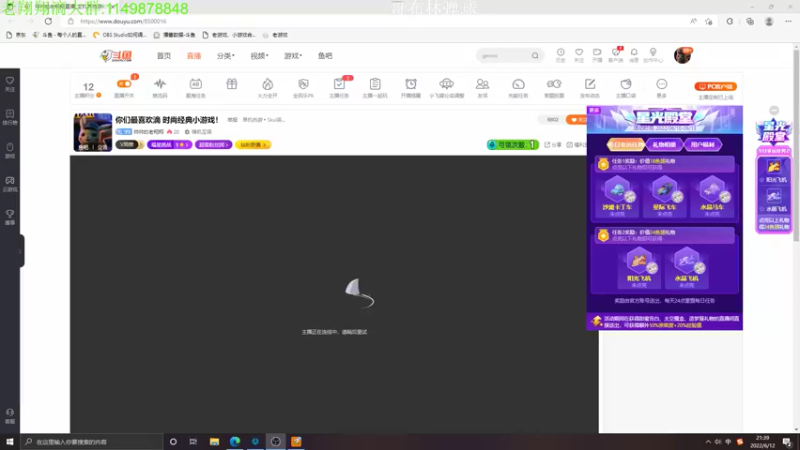Expand the 游戏 games dropdown

pyautogui.click(x=293, y=56)
